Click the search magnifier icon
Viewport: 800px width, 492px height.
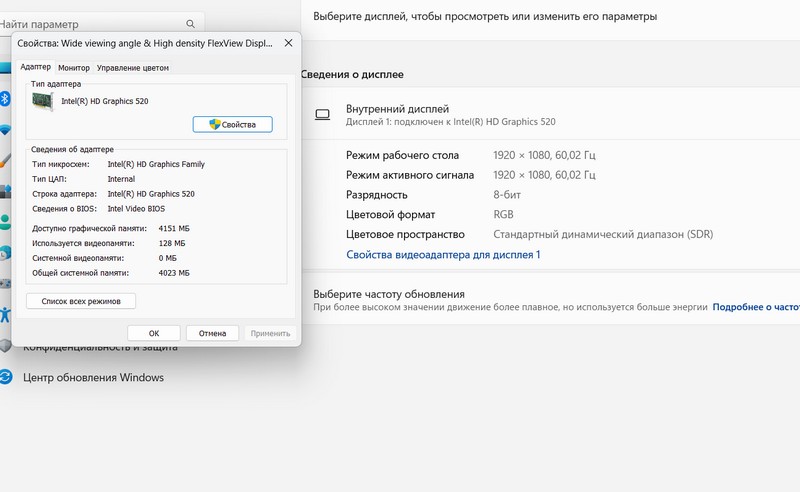point(190,24)
